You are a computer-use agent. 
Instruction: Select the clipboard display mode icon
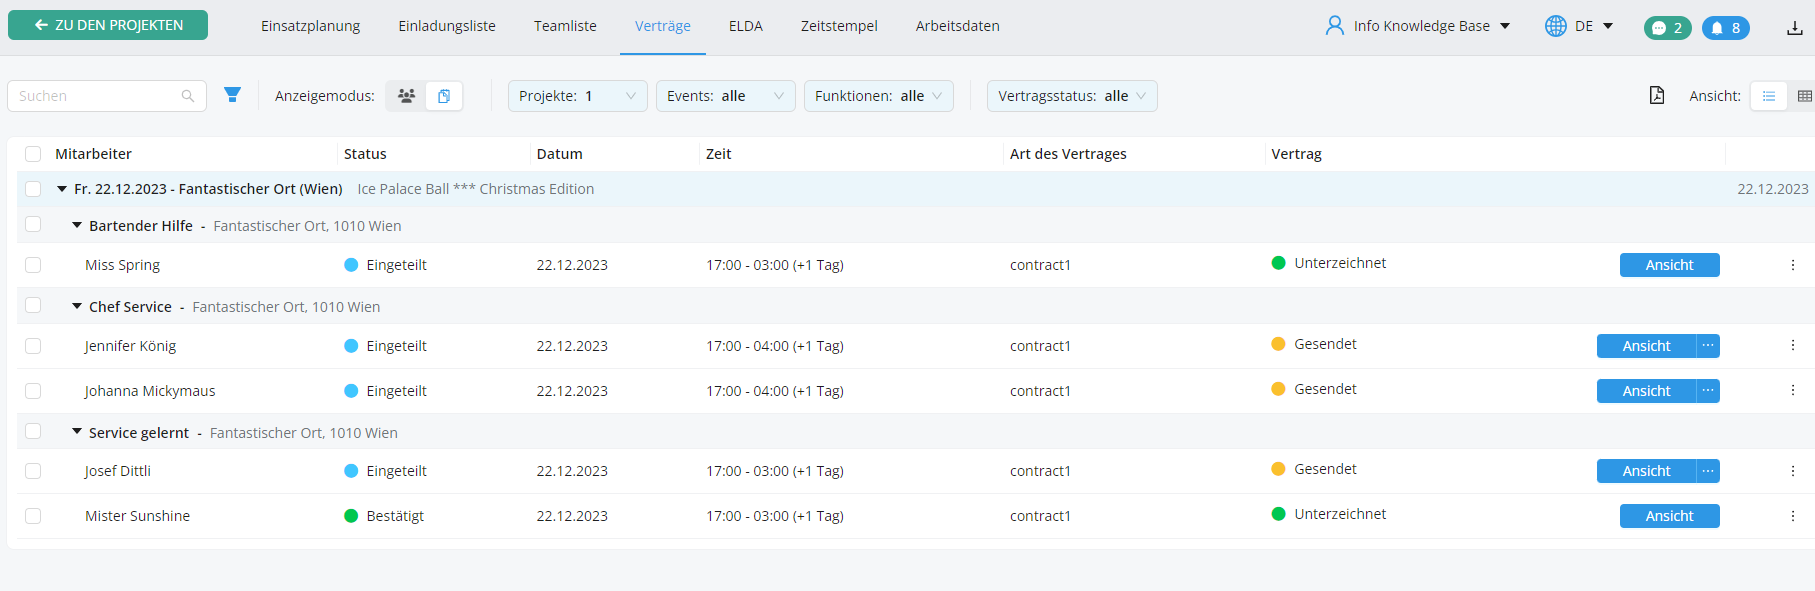(444, 96)
